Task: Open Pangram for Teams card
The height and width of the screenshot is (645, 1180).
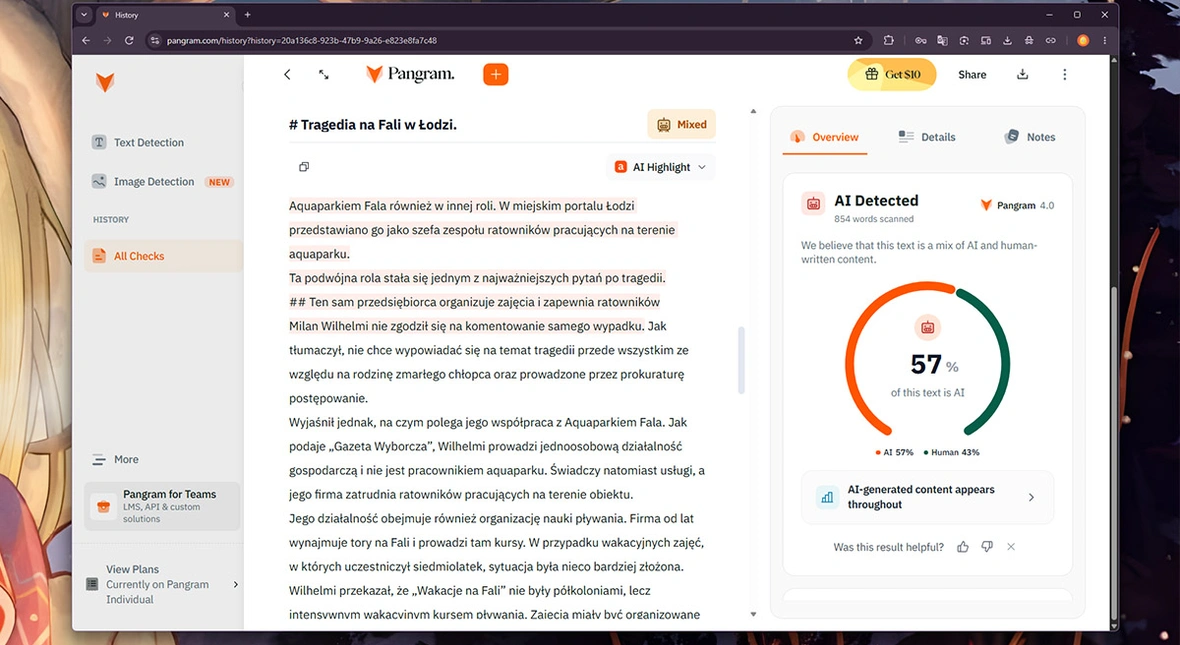Action: pos(163,506)
